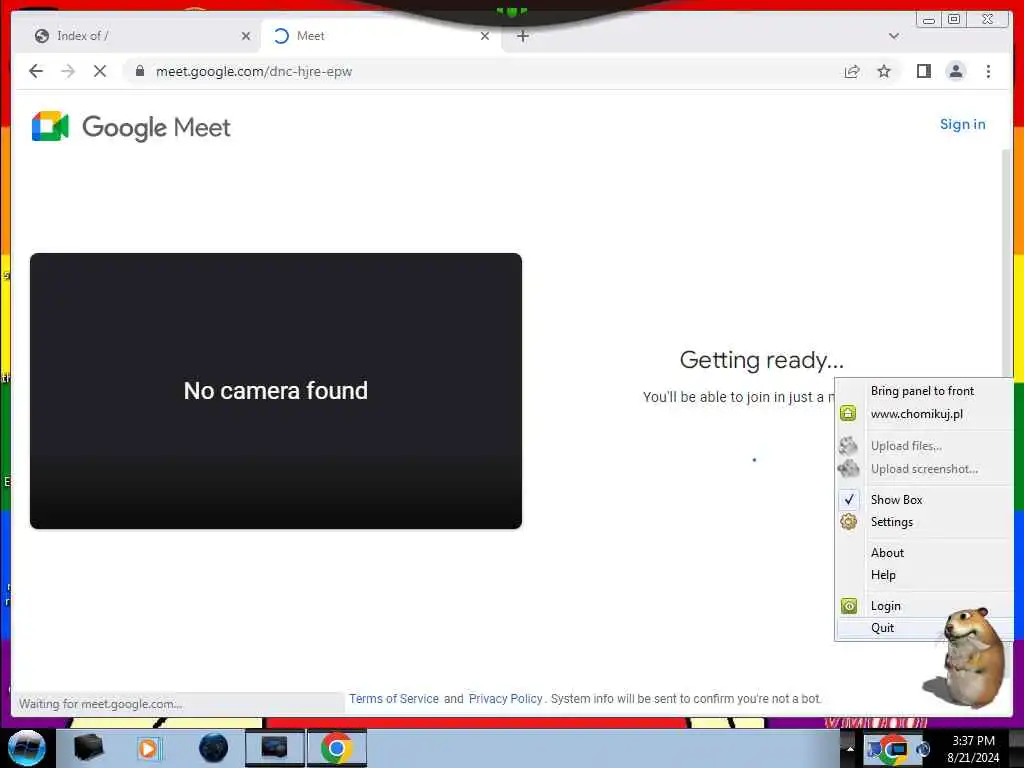Click the gear icon next to Settings
The height and width of the screenshot is (768, 1024).
pos(848,522)
